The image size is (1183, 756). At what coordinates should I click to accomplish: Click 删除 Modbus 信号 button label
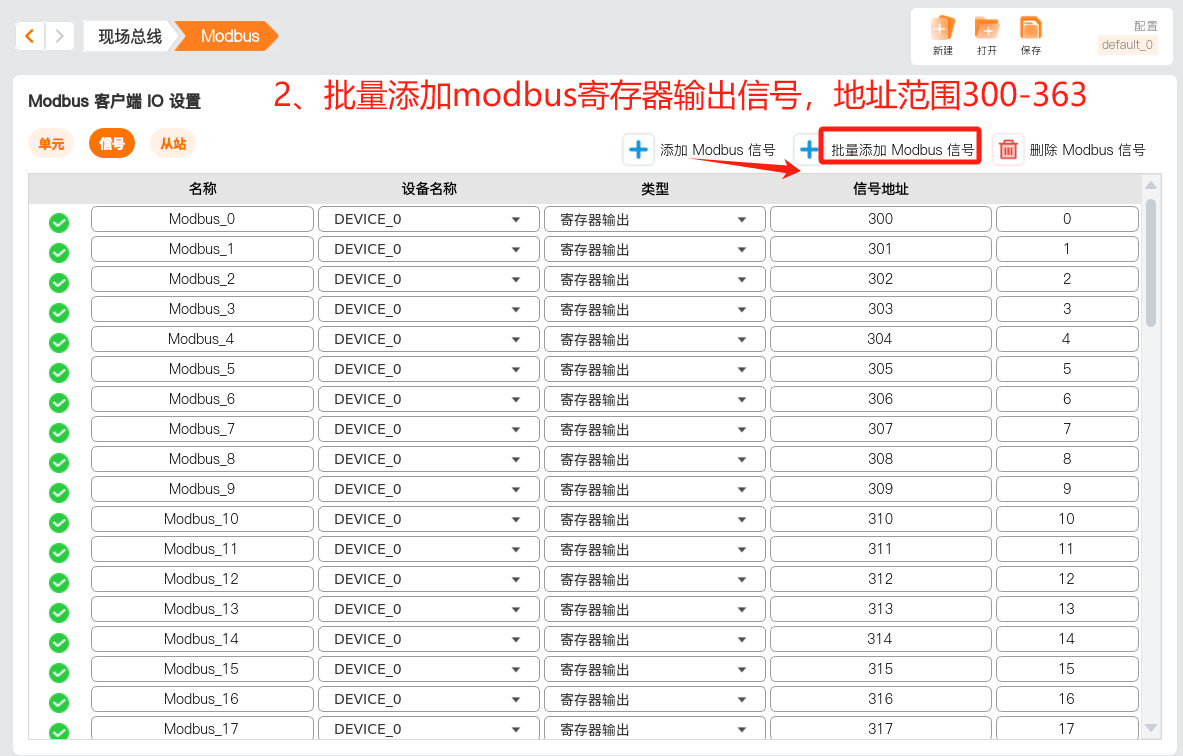click(1087, 150)
